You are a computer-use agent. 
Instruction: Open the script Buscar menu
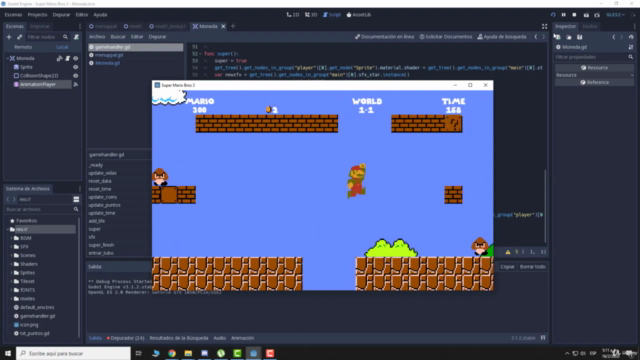point(118,37)
